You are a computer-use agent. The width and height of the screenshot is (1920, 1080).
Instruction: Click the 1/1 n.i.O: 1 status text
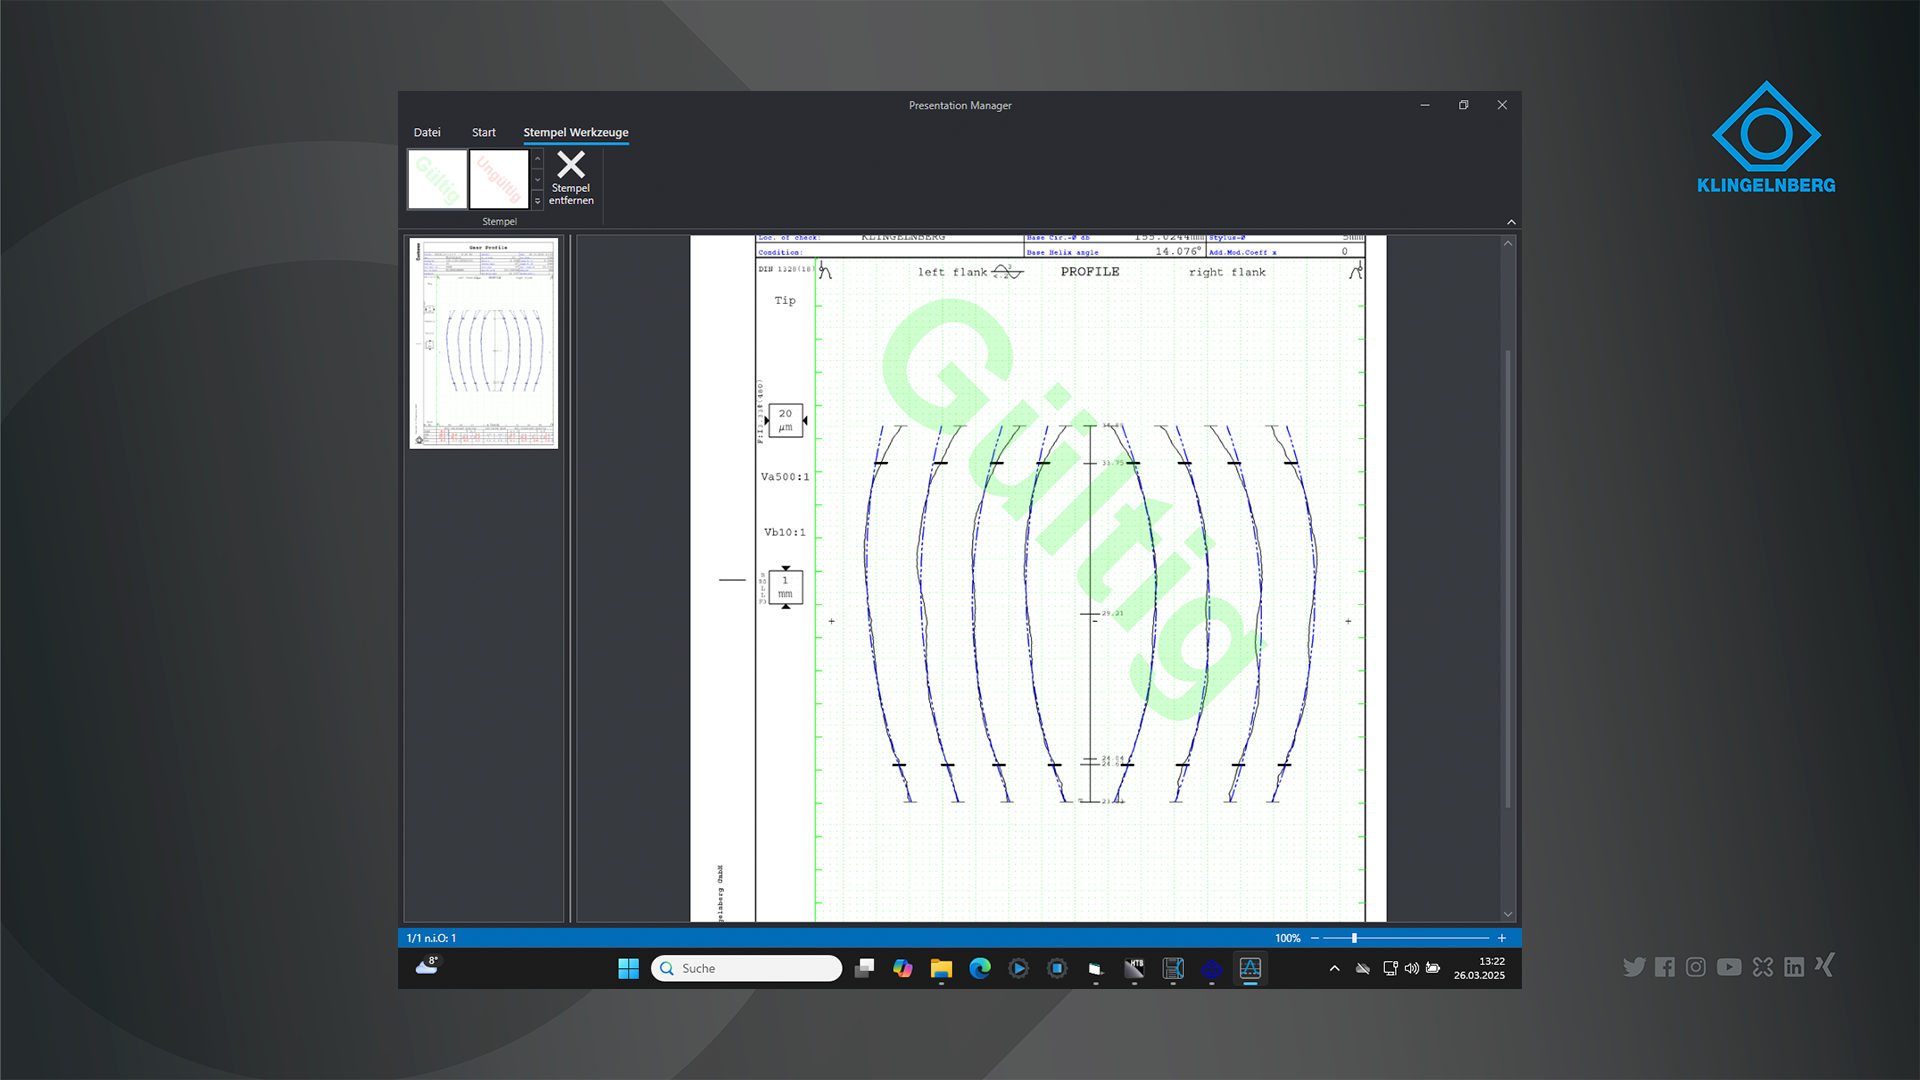click(432, 938)
